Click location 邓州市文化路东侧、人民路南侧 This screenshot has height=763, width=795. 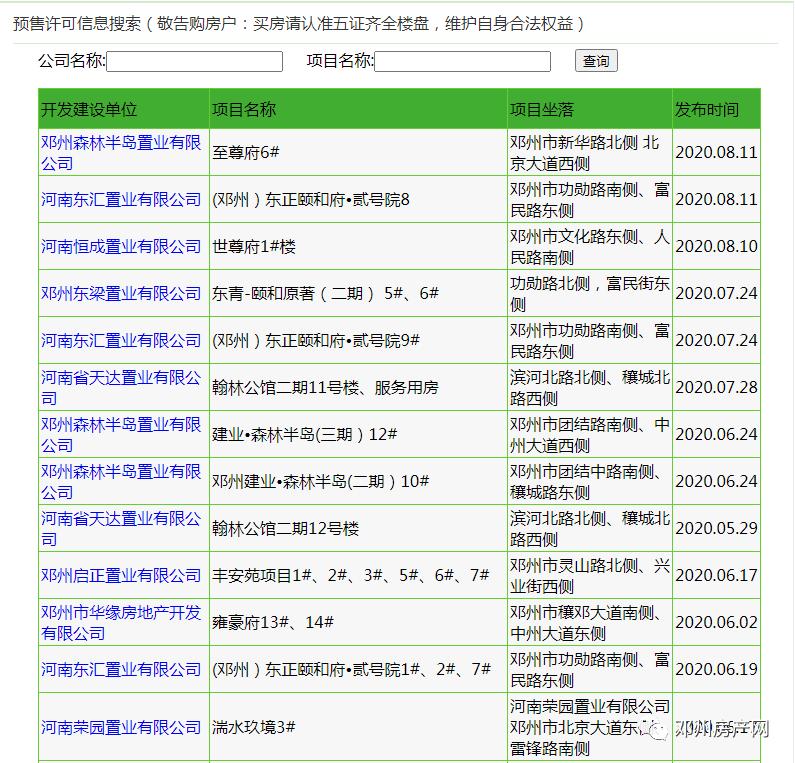(x=590, y=246)
